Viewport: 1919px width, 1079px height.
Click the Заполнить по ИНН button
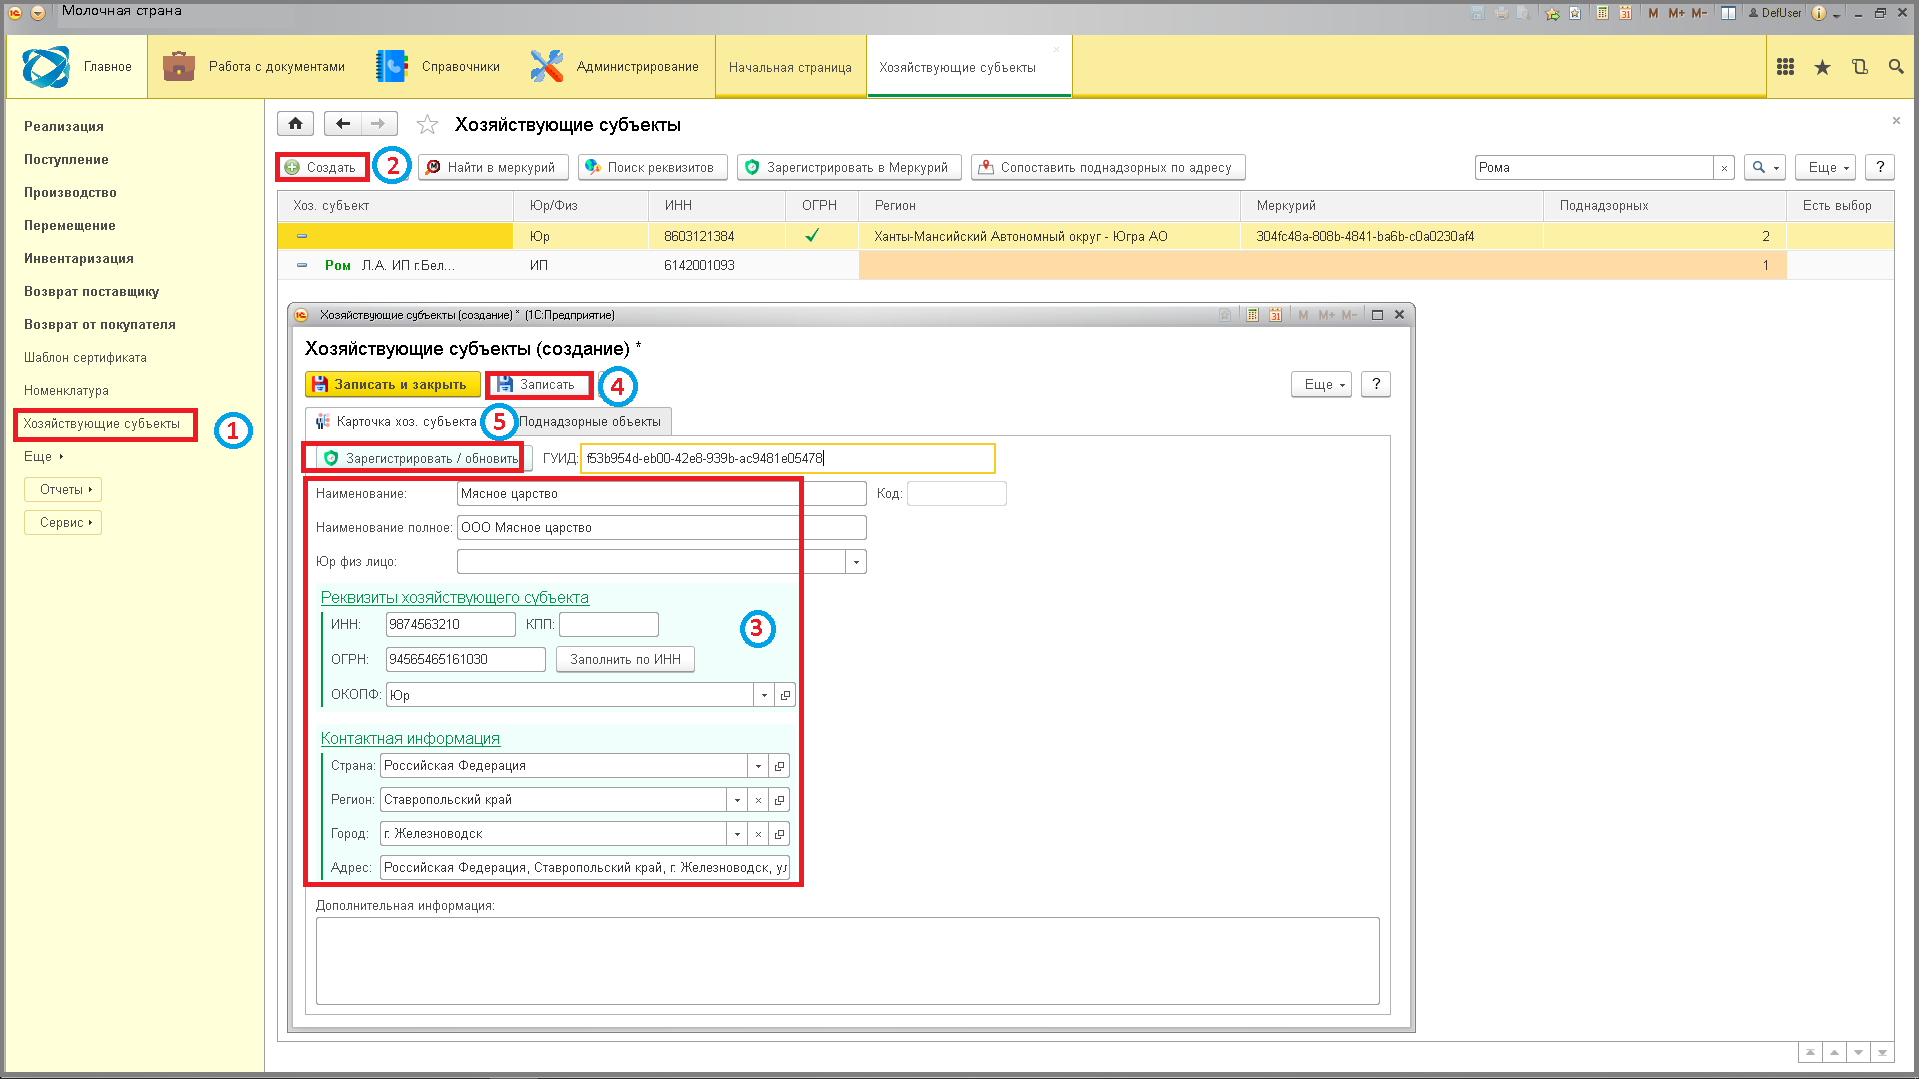pos(625,660)
